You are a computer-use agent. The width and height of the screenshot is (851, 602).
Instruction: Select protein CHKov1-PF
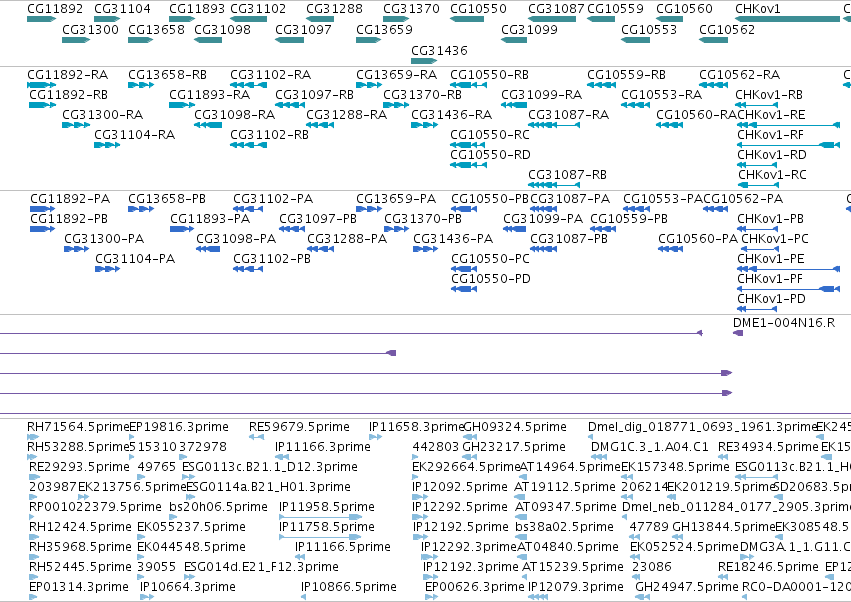789,289
